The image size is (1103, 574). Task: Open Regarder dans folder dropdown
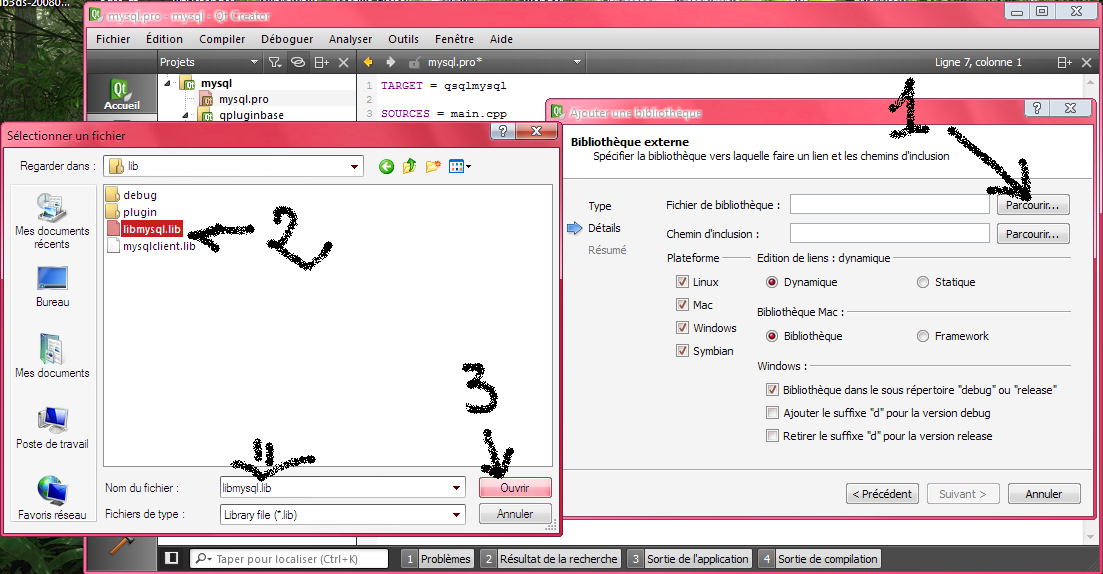355,167
